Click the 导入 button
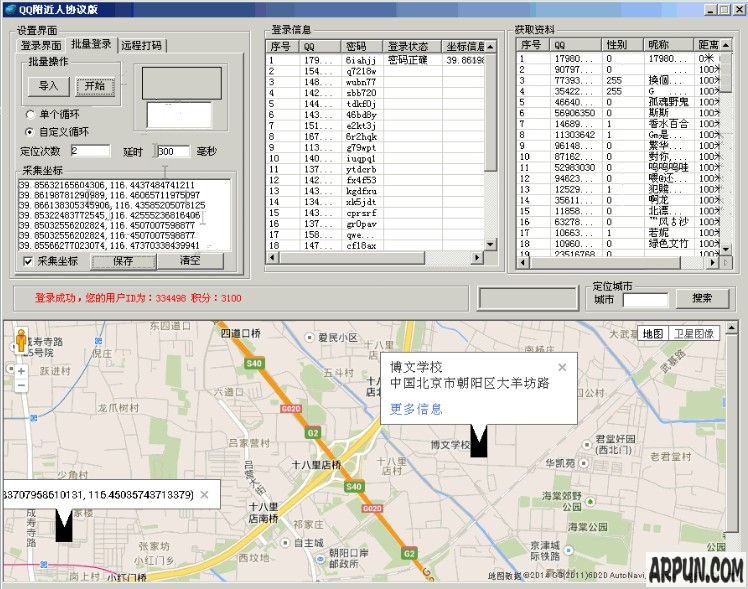748x589 pixels. (48, 86)
